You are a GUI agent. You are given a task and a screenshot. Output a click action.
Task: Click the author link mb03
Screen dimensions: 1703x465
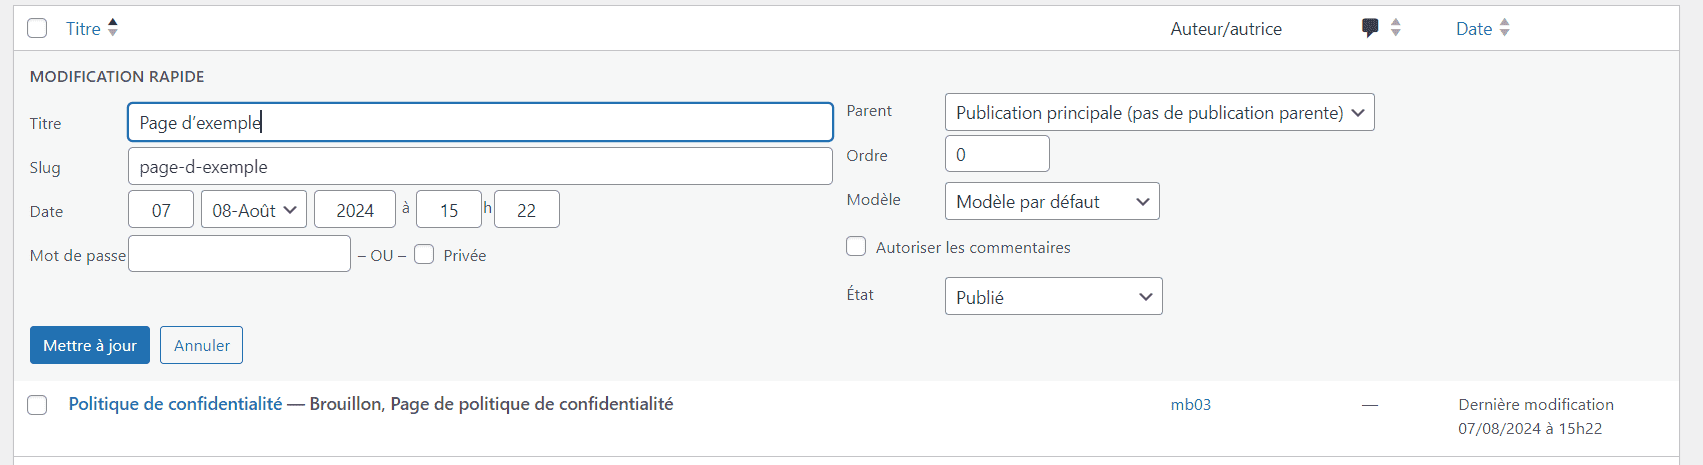pyautogui.click(x=1191, y=405)
